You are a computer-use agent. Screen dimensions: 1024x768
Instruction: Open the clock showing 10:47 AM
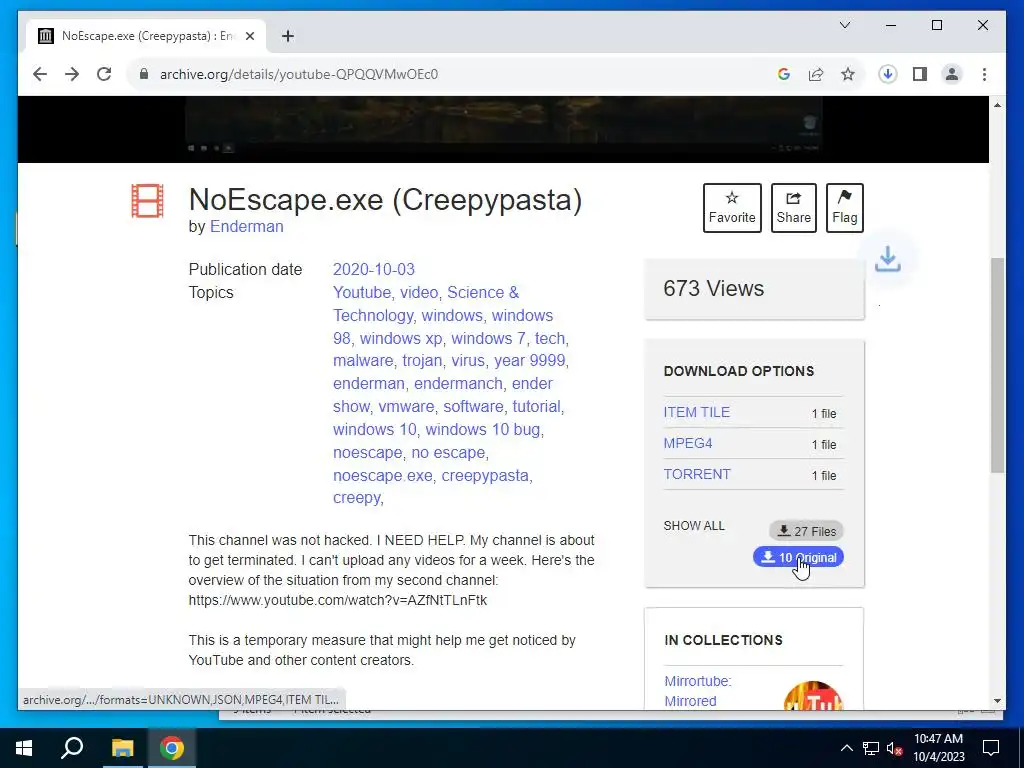(938, 748)
